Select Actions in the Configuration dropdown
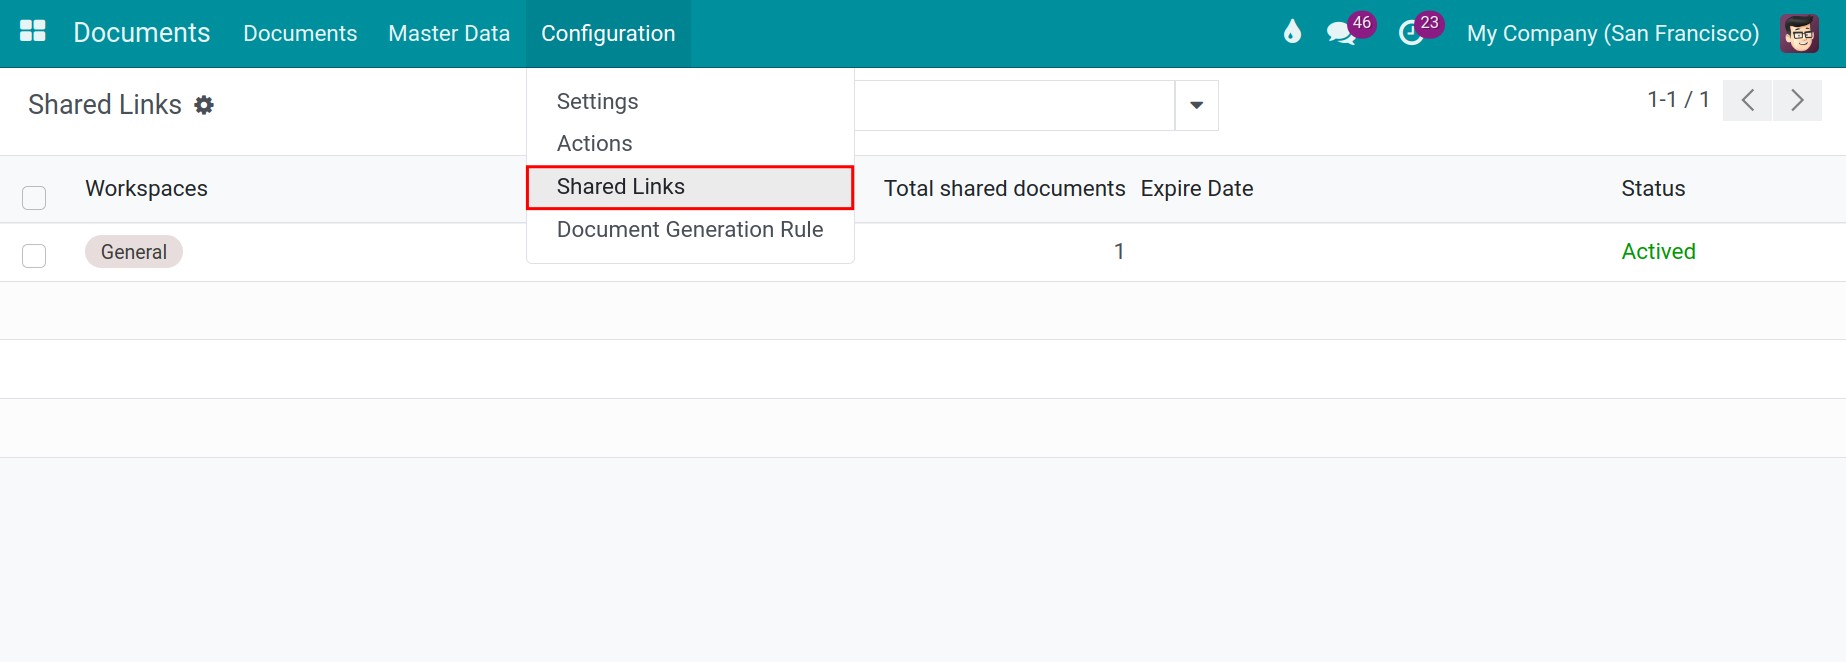This screenshot has height=662, width=1846. (x=594, y=144)
